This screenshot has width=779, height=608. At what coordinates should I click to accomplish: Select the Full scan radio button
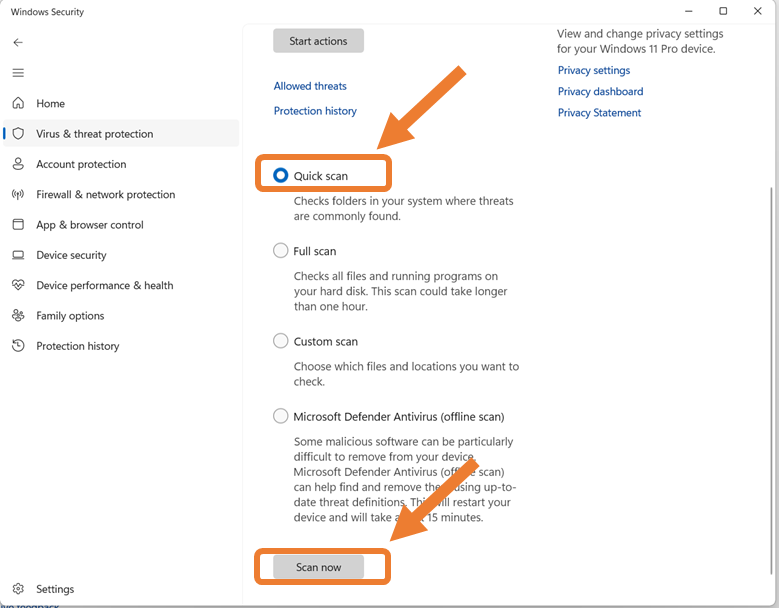coord(281,251)
